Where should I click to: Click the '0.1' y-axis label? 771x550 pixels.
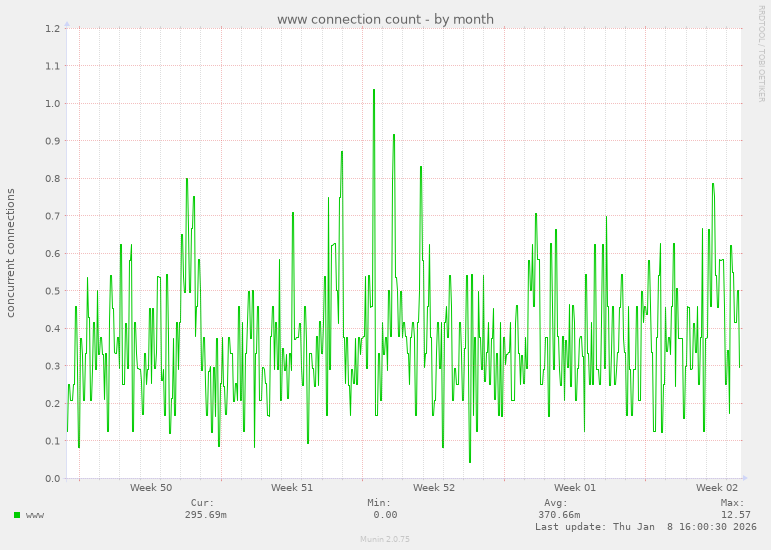pos(53,441)
